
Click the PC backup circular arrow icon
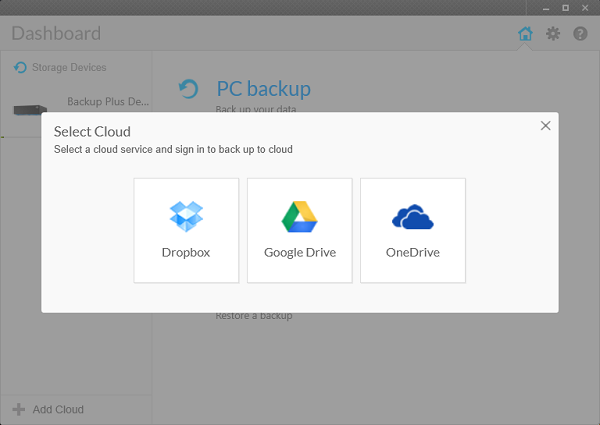[189, 89]
